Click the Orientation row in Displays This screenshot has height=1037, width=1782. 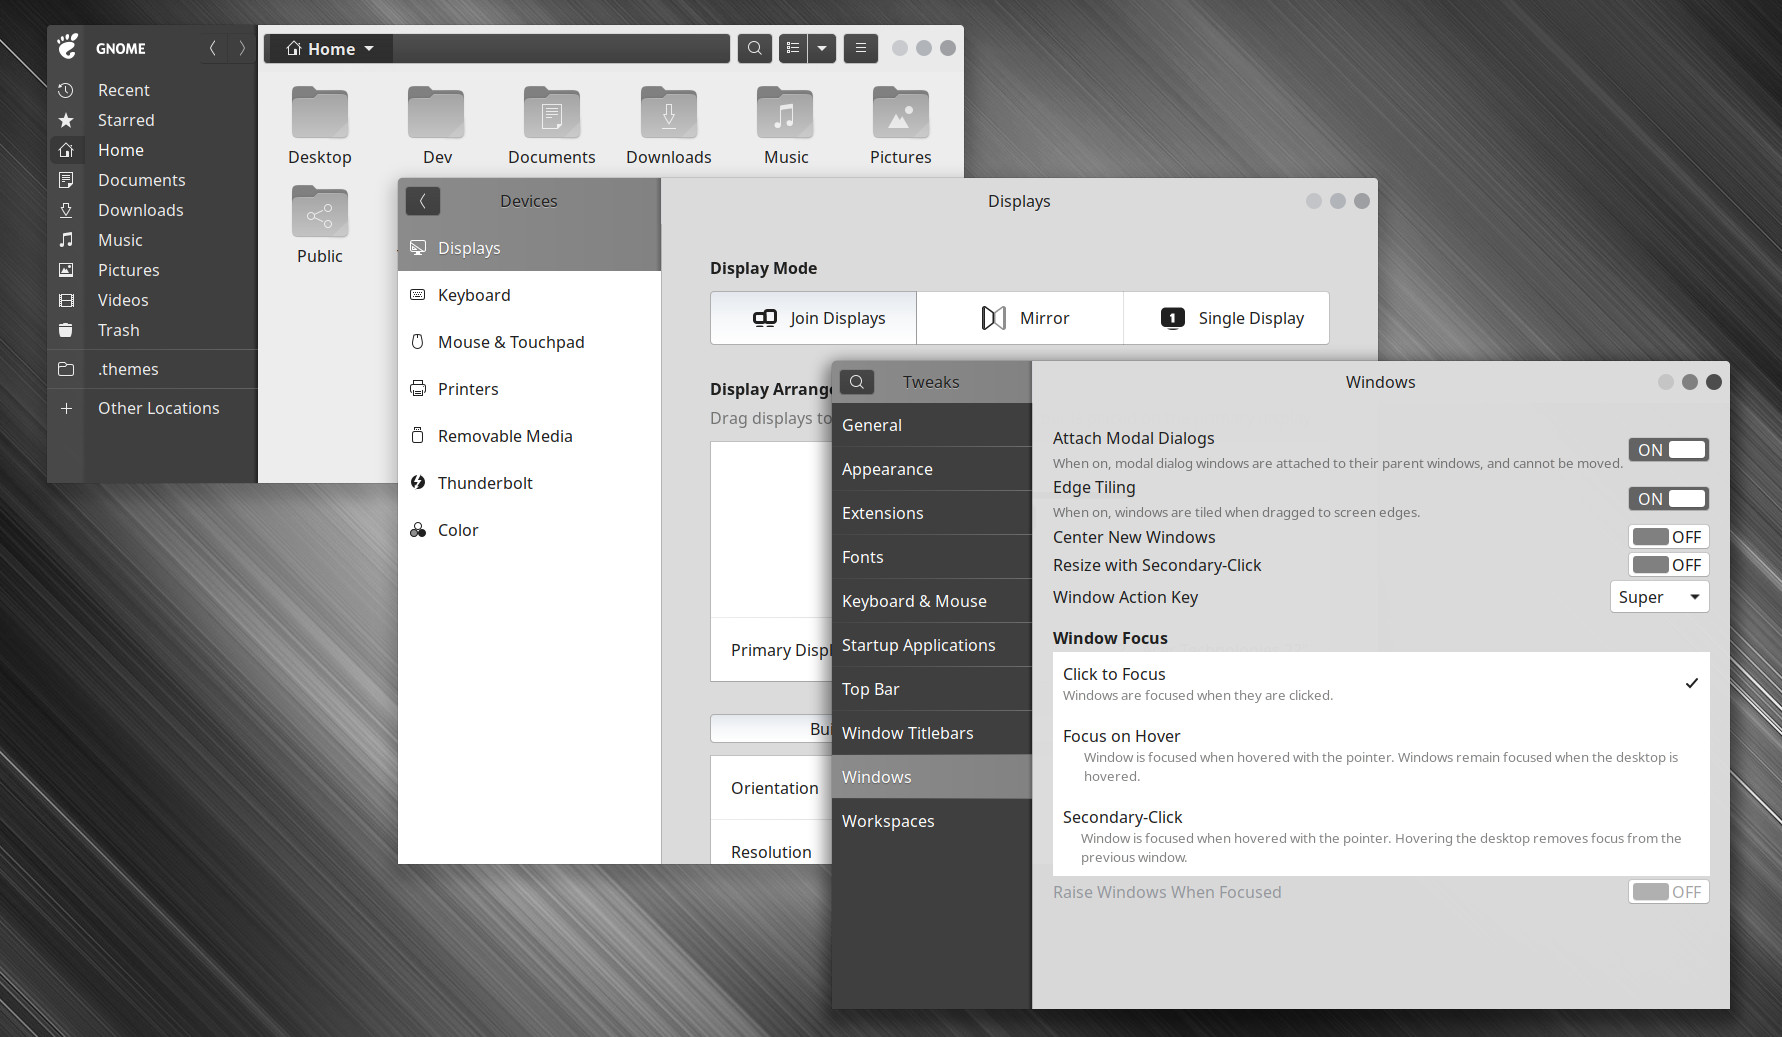pyautogui.click(x=771, y=788)
